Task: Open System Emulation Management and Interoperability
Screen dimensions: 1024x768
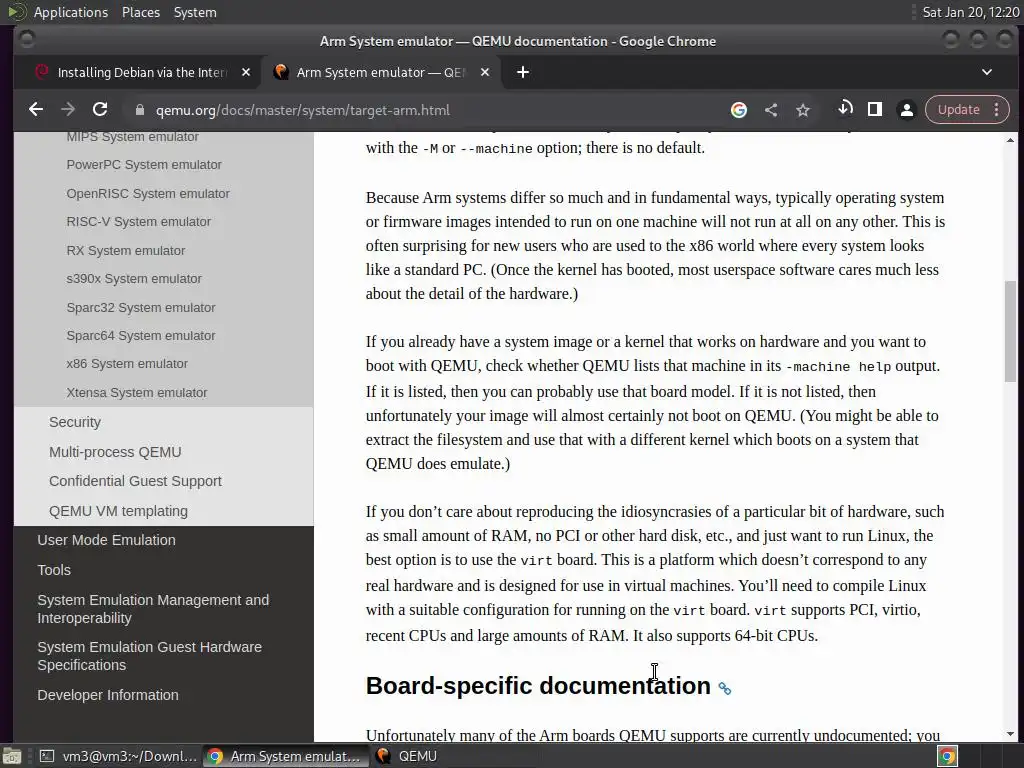Action: tap(153, 609)
